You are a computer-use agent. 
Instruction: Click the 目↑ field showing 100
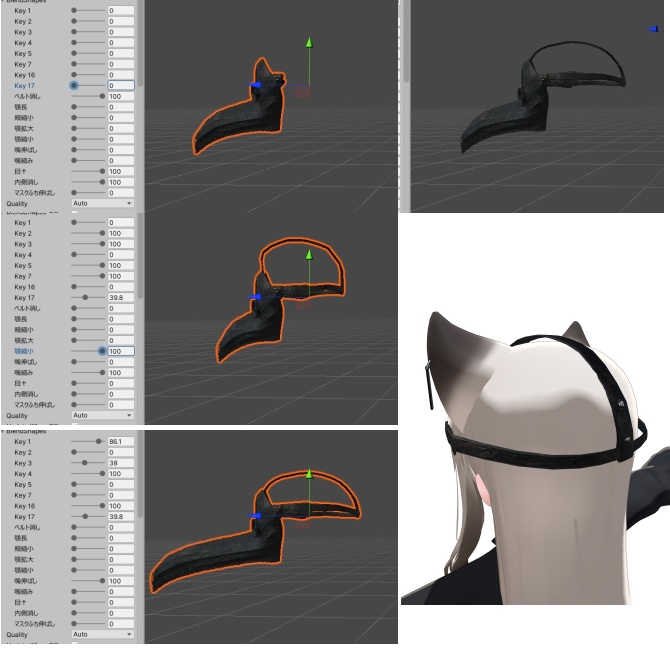(x=121, y=171)
